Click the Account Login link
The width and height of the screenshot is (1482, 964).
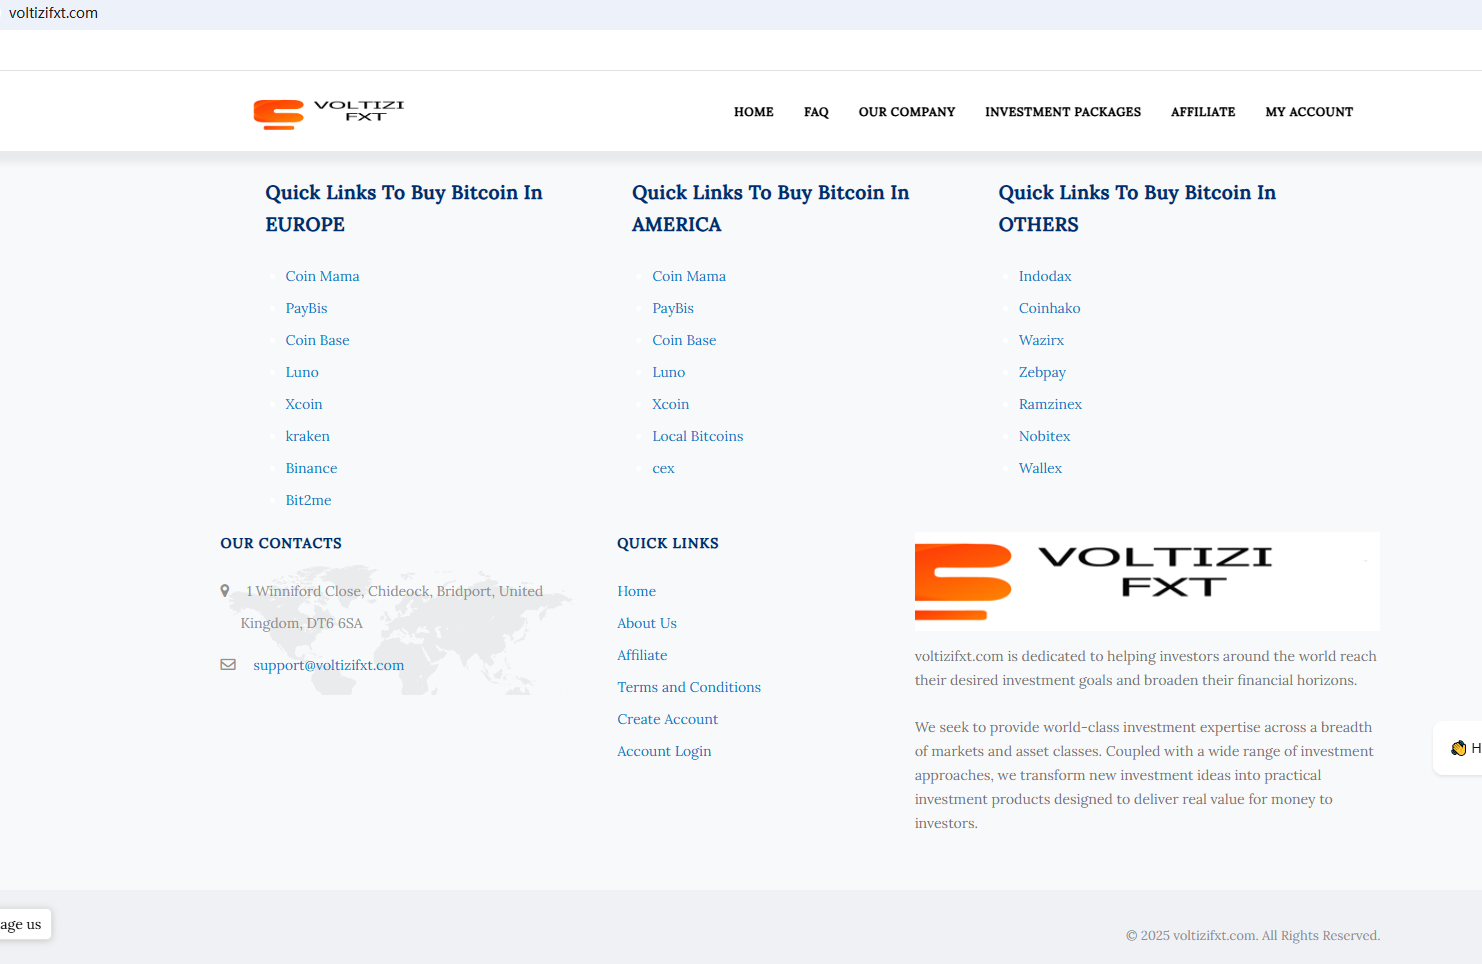point(664,751)
